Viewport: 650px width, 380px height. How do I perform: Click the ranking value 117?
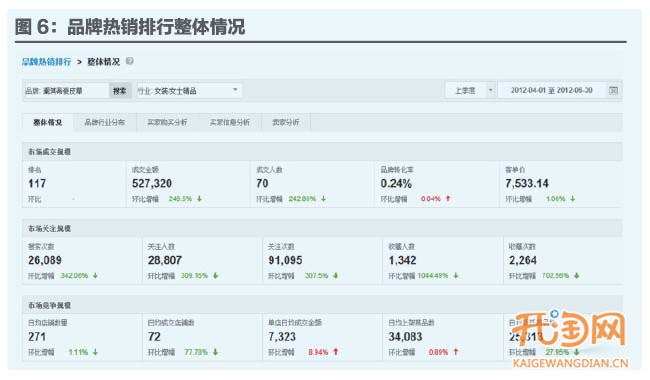[x=37, y=184]
